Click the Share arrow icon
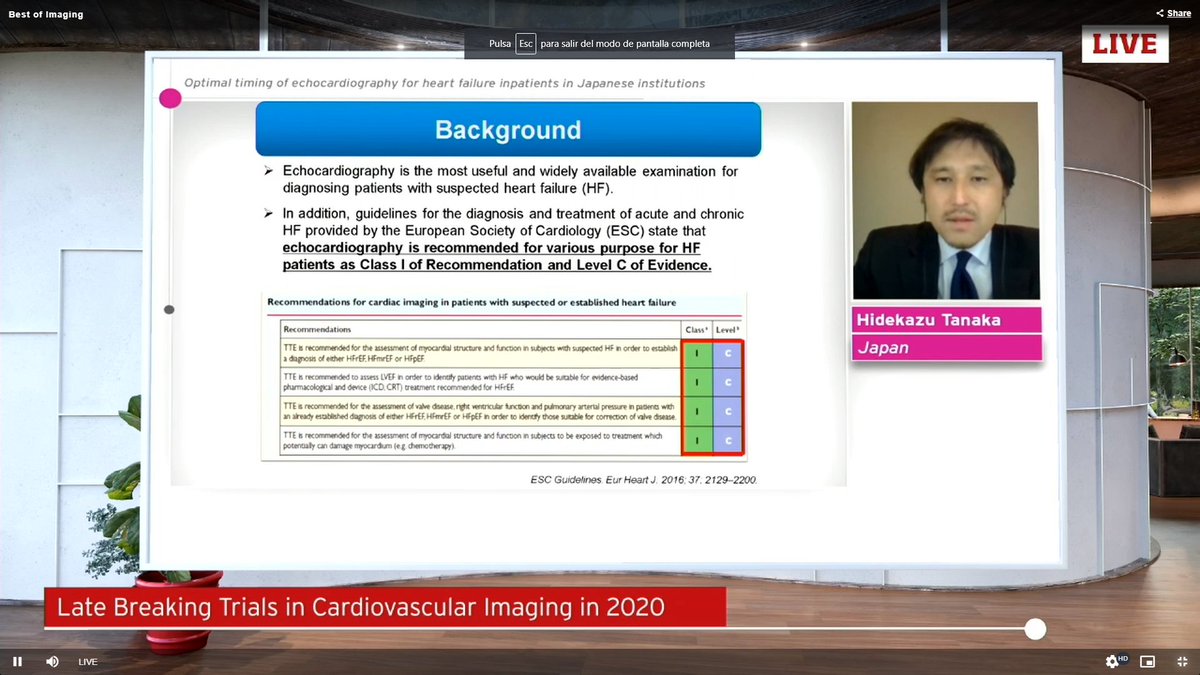The height and width of the screenshot is (675, 1200). pos(1162,13)
